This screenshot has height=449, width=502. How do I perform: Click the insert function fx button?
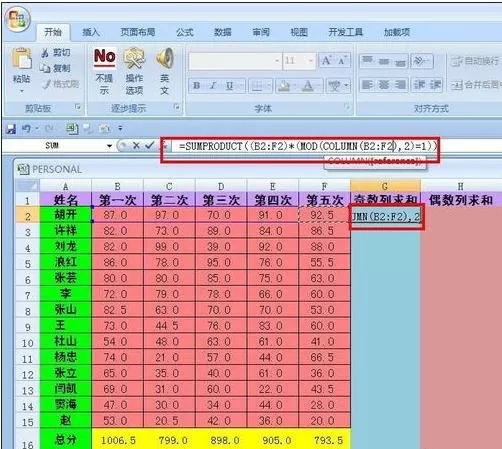click(165, 146)
